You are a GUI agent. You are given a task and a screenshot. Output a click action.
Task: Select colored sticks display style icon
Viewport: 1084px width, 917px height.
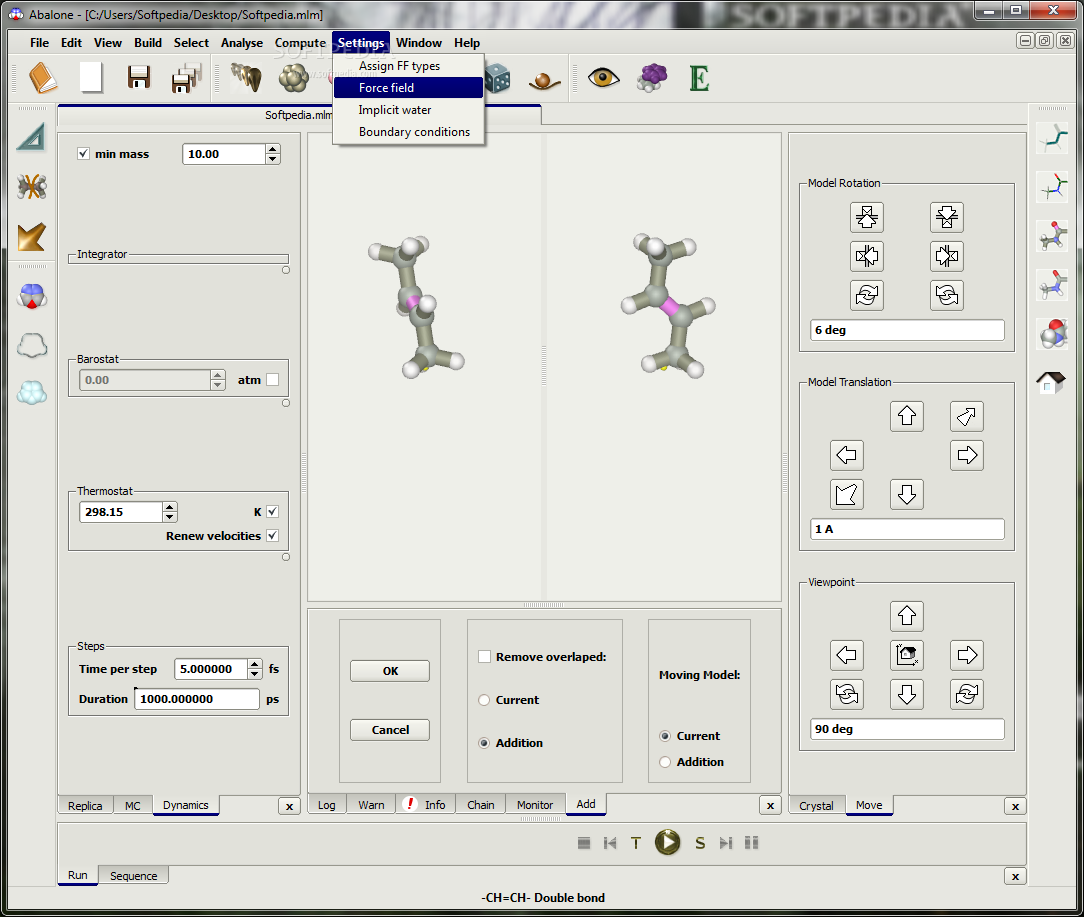1052,187
